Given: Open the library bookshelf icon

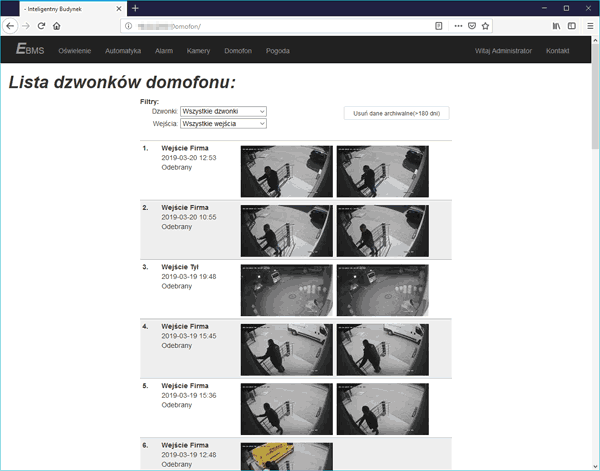Looking at the screenshot, I should pos(550,25).
